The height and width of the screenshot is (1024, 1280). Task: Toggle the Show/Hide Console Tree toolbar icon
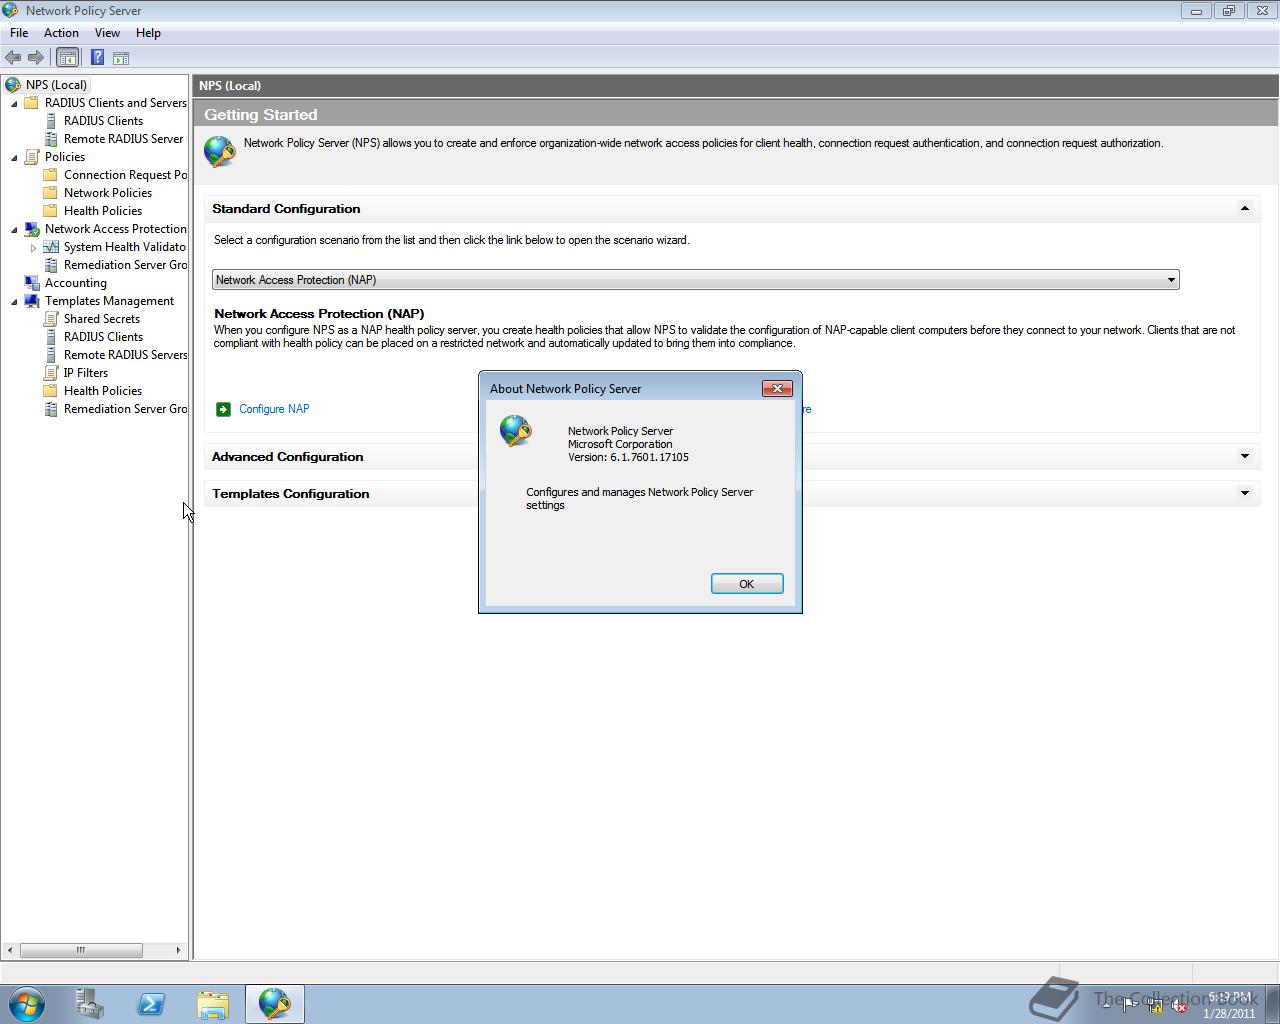(x=67, y=58)
